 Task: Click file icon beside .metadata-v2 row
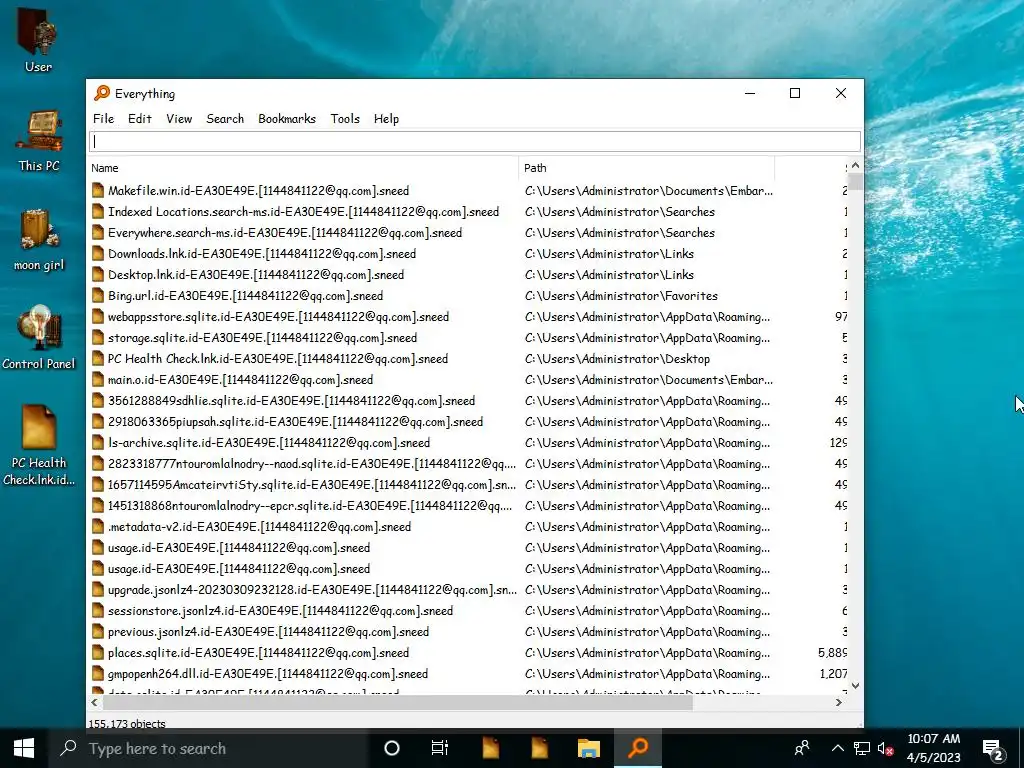point(98,526)
